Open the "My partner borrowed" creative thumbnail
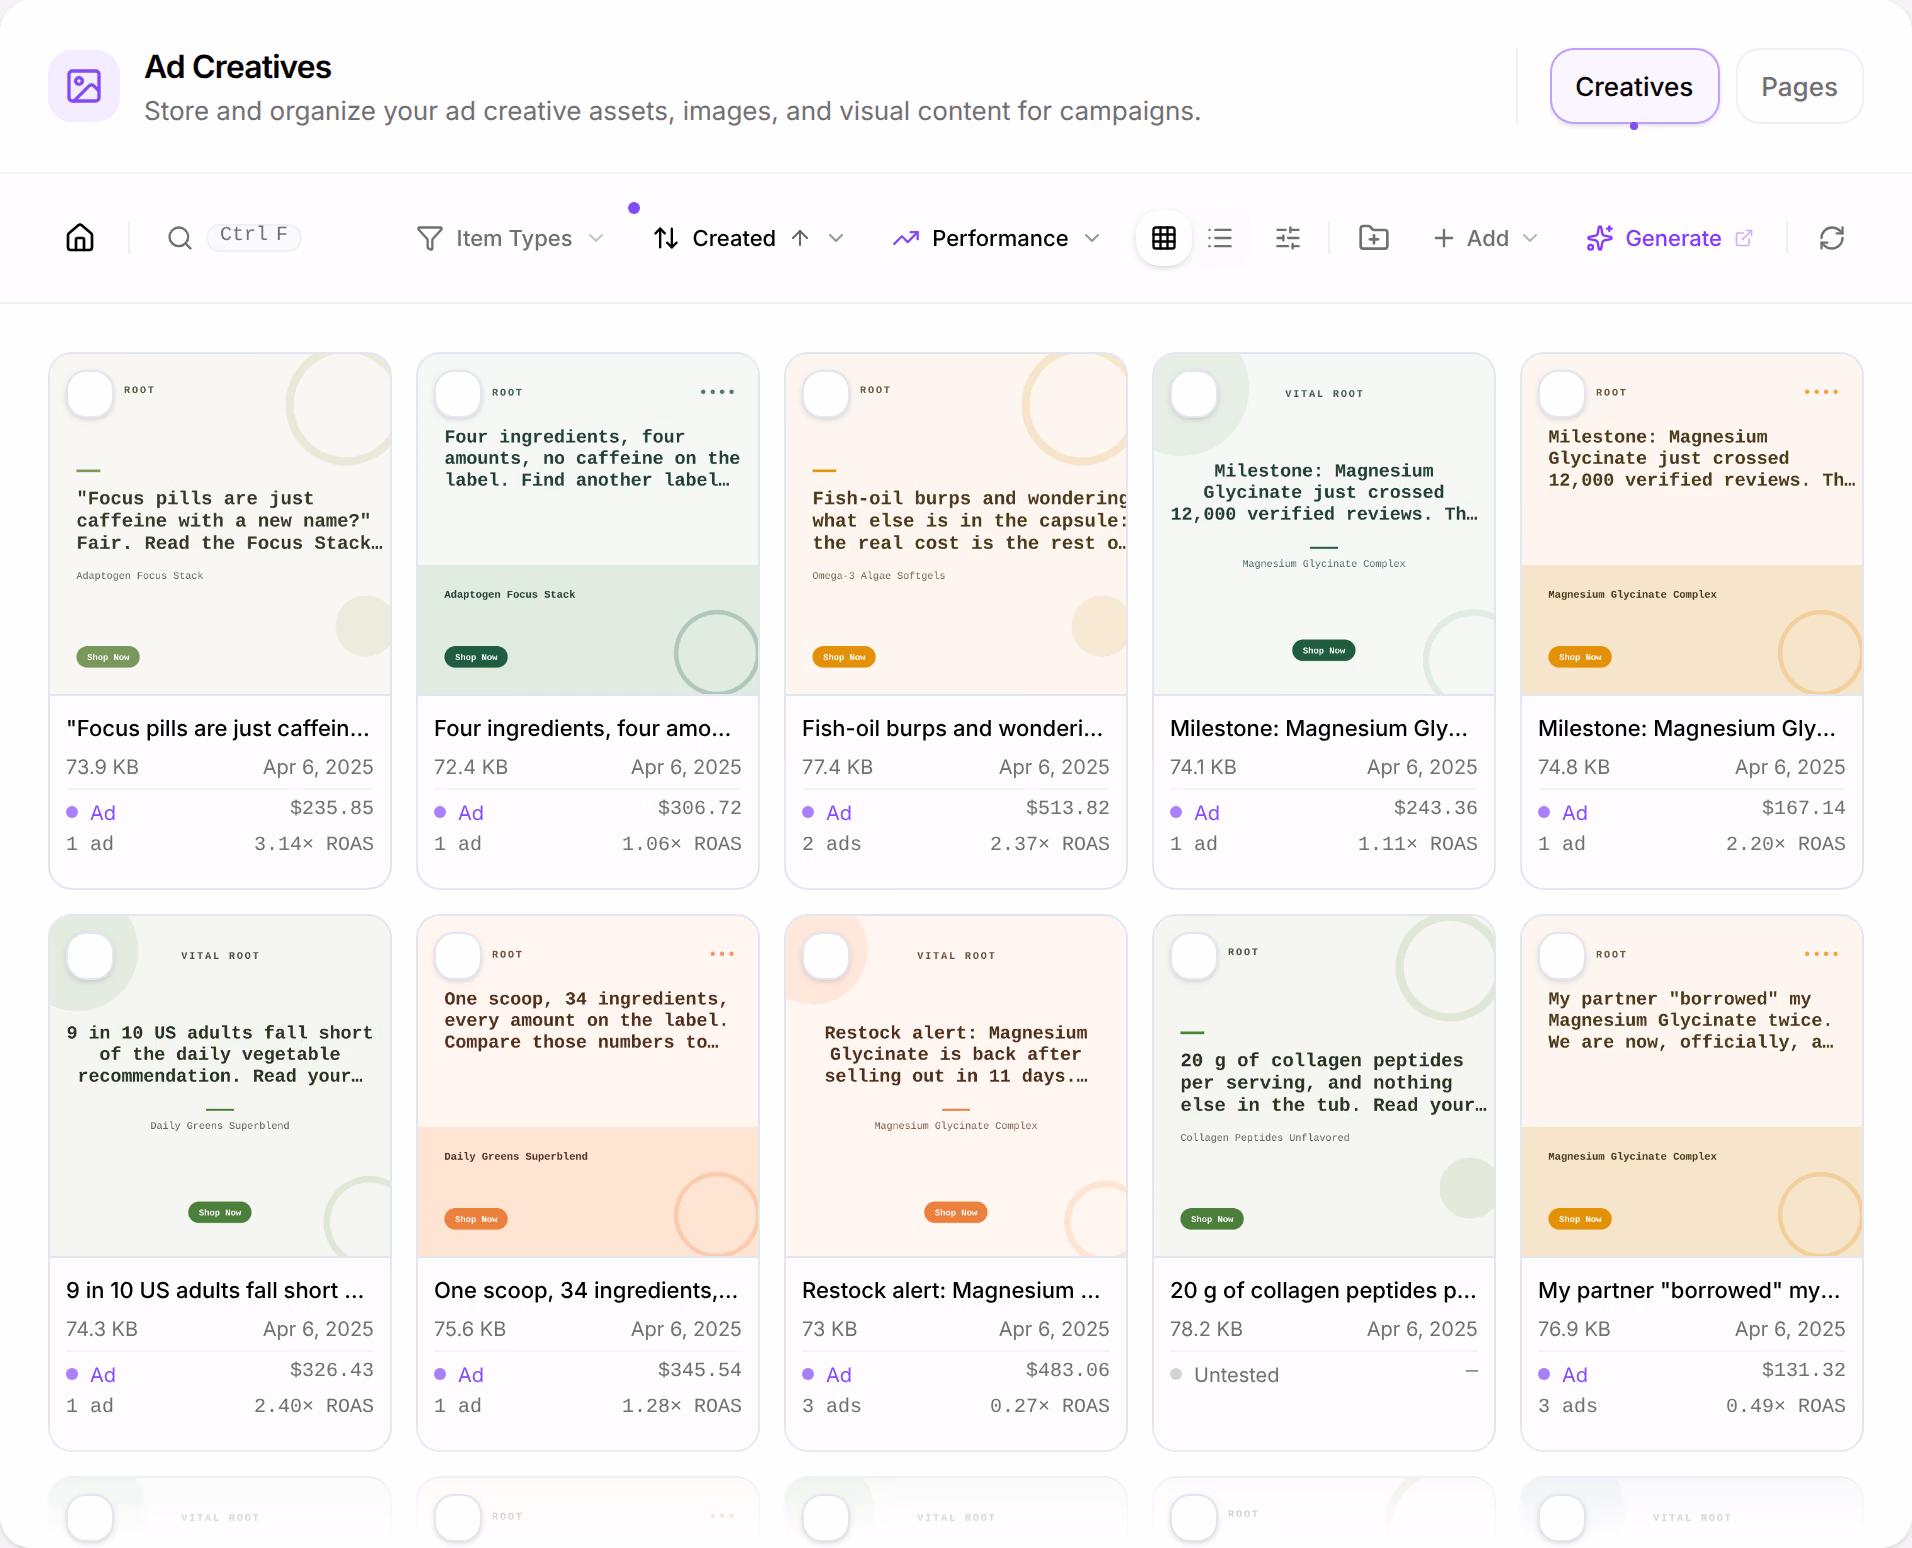1912x1548 pixels. [1692, 1086]
